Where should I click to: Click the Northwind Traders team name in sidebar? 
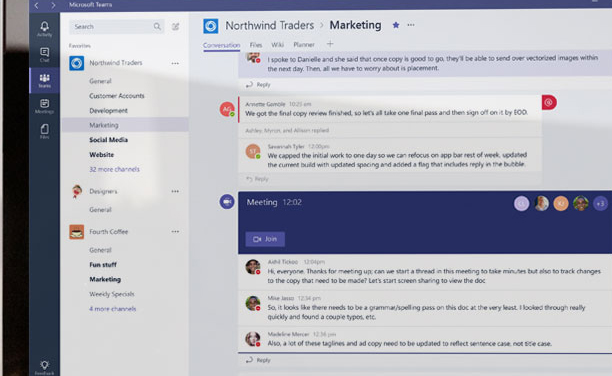(116, 63)
